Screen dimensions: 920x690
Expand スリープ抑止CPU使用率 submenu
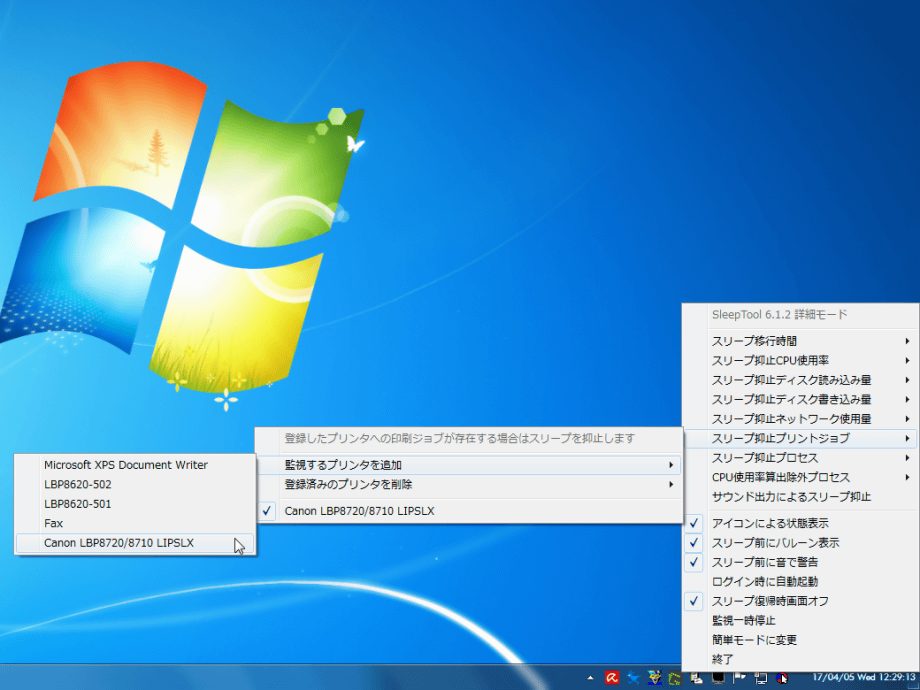point(800,360)
